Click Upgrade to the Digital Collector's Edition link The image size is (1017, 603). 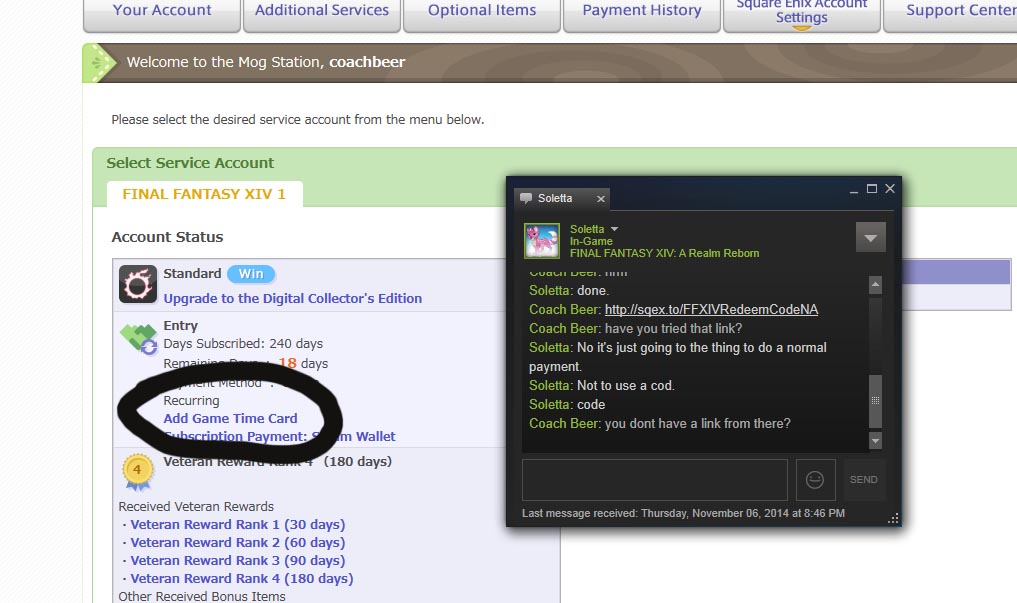(293, 298)
